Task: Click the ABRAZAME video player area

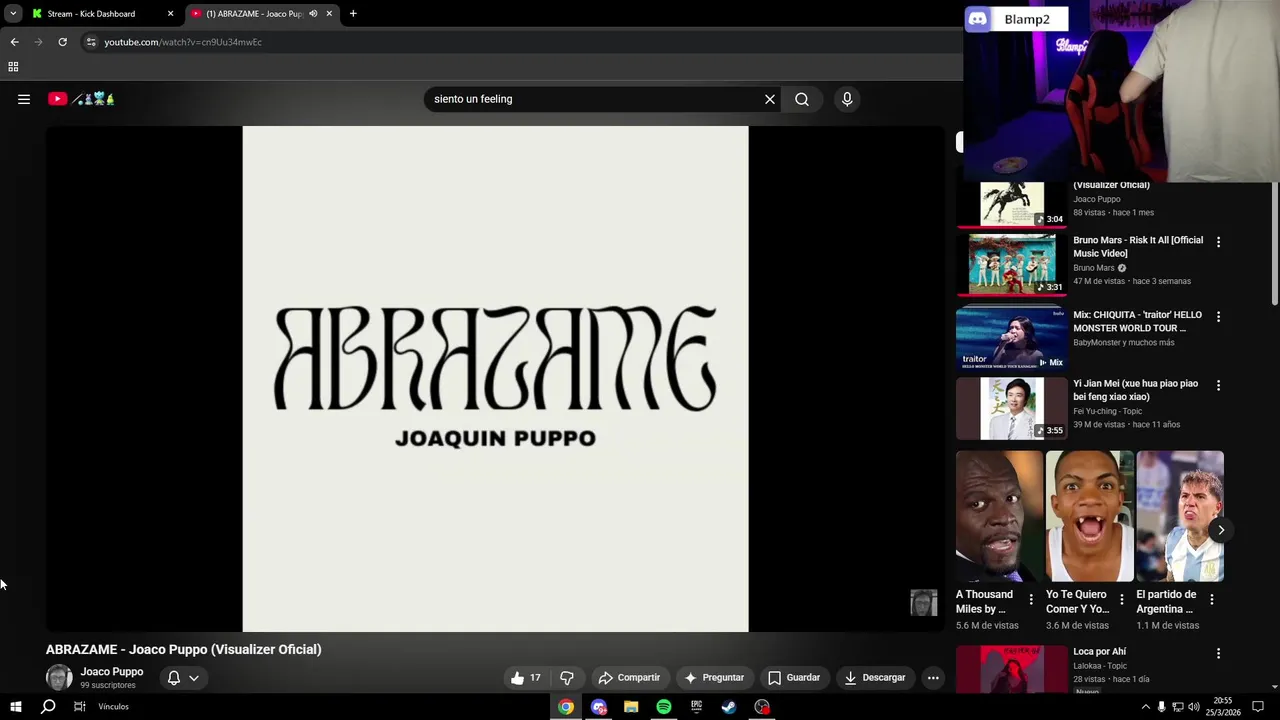Action: pos(495,379)
